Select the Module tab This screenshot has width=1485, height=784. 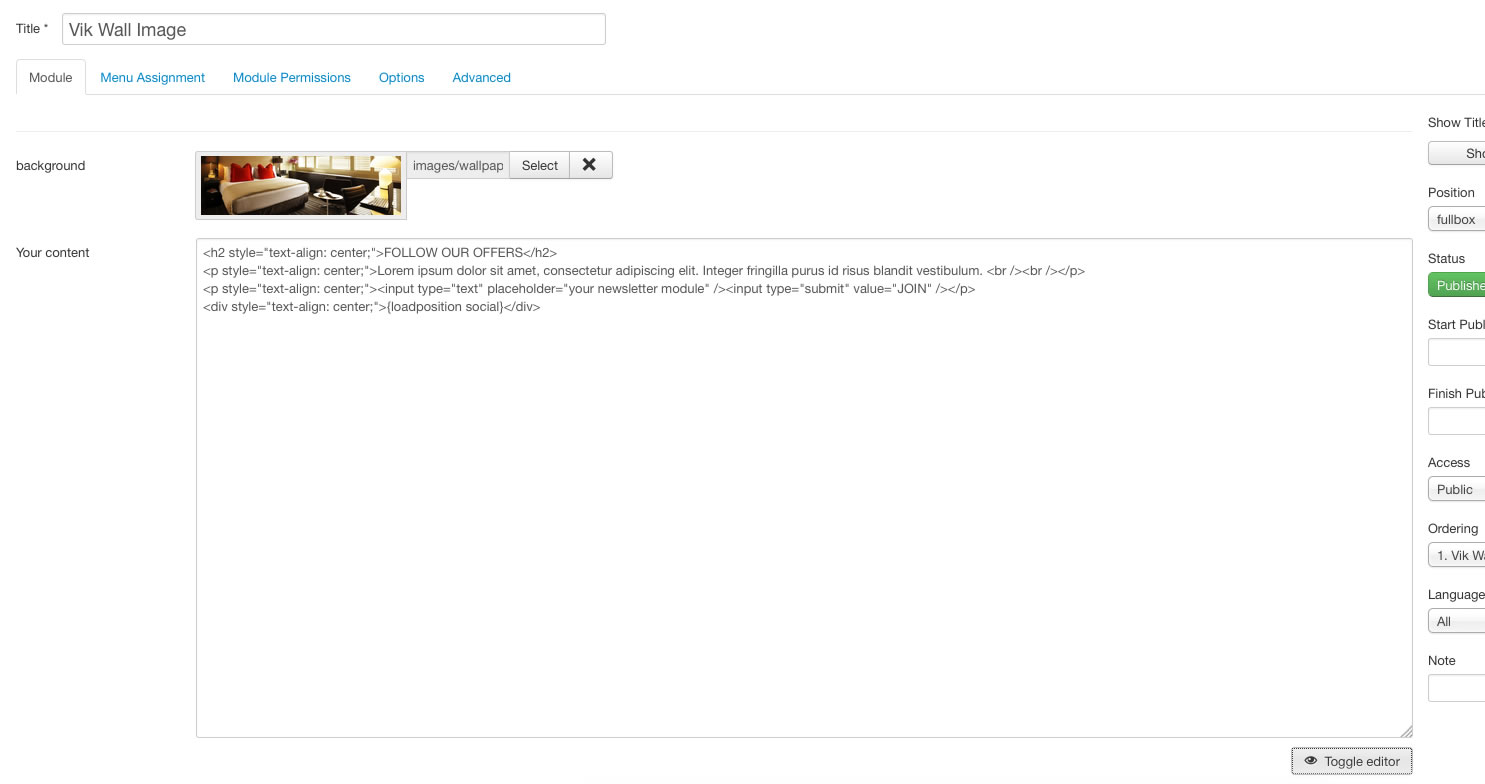(x=50, y=77)
